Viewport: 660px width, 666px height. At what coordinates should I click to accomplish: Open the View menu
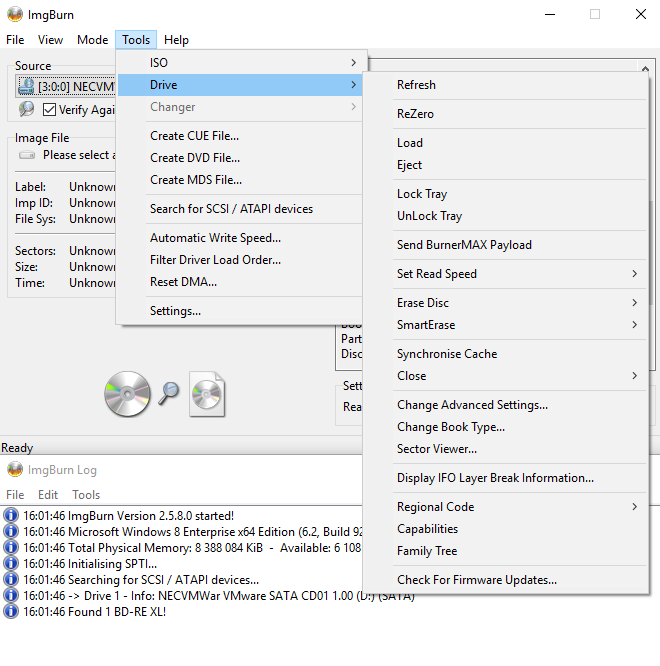click(50, 40)
